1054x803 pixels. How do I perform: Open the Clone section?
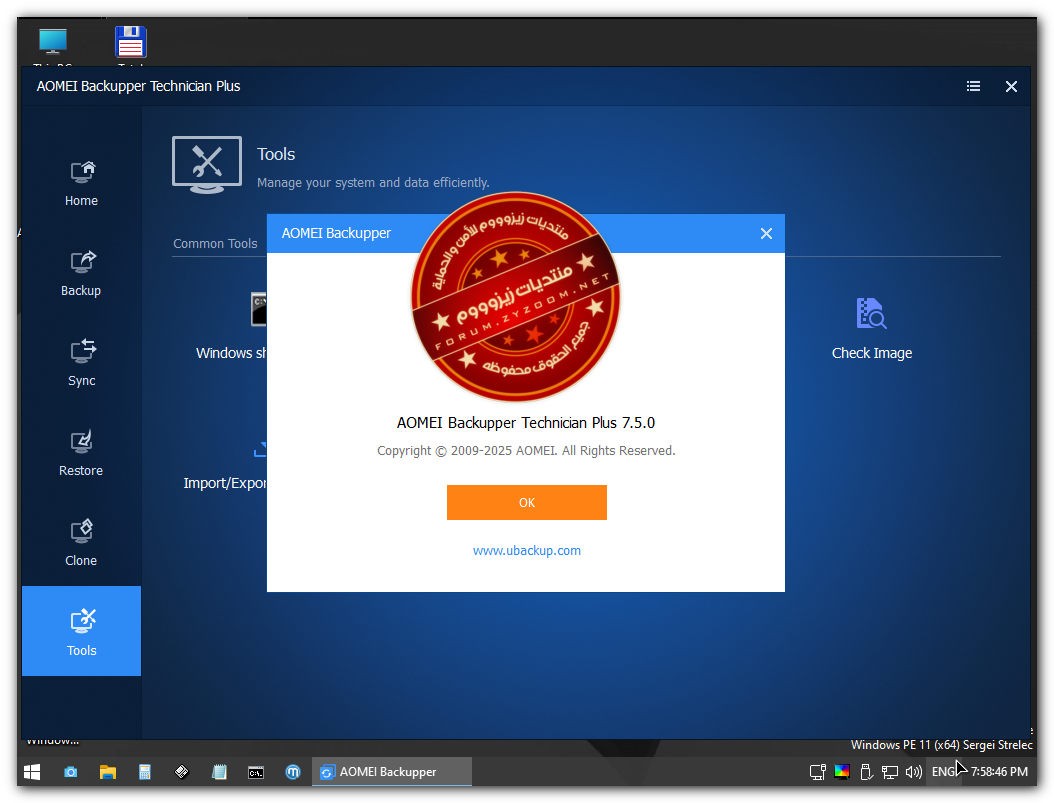click(x=81, y=543)
